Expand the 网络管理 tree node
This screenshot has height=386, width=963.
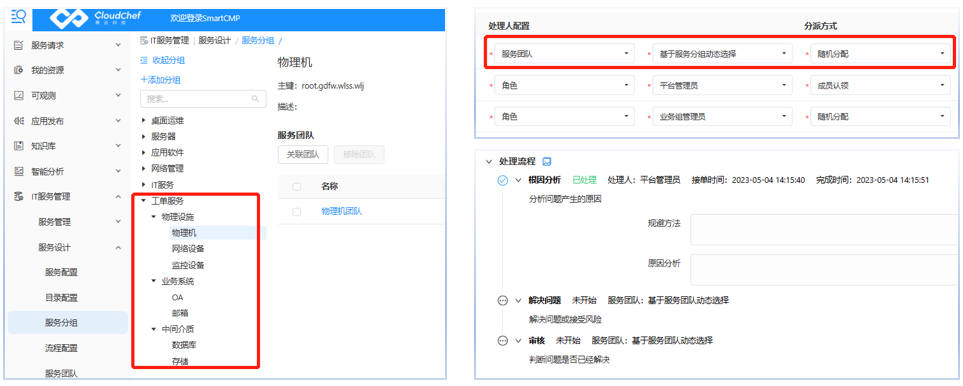point(144,168)
